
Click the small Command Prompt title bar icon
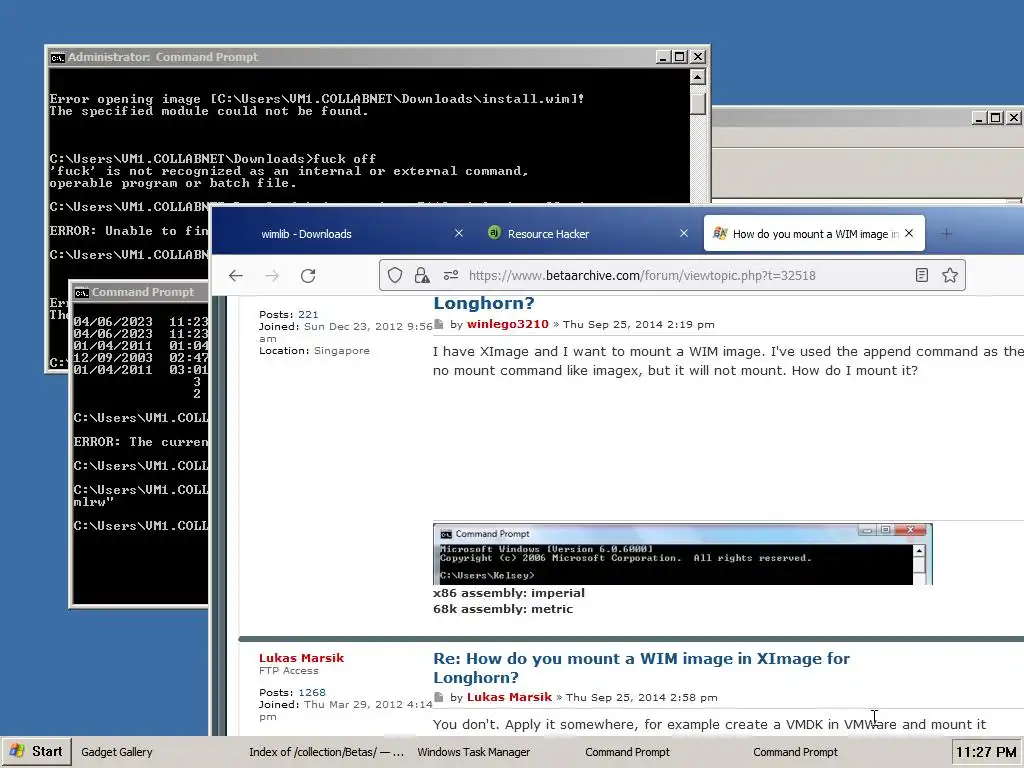[x=82, y=293]
